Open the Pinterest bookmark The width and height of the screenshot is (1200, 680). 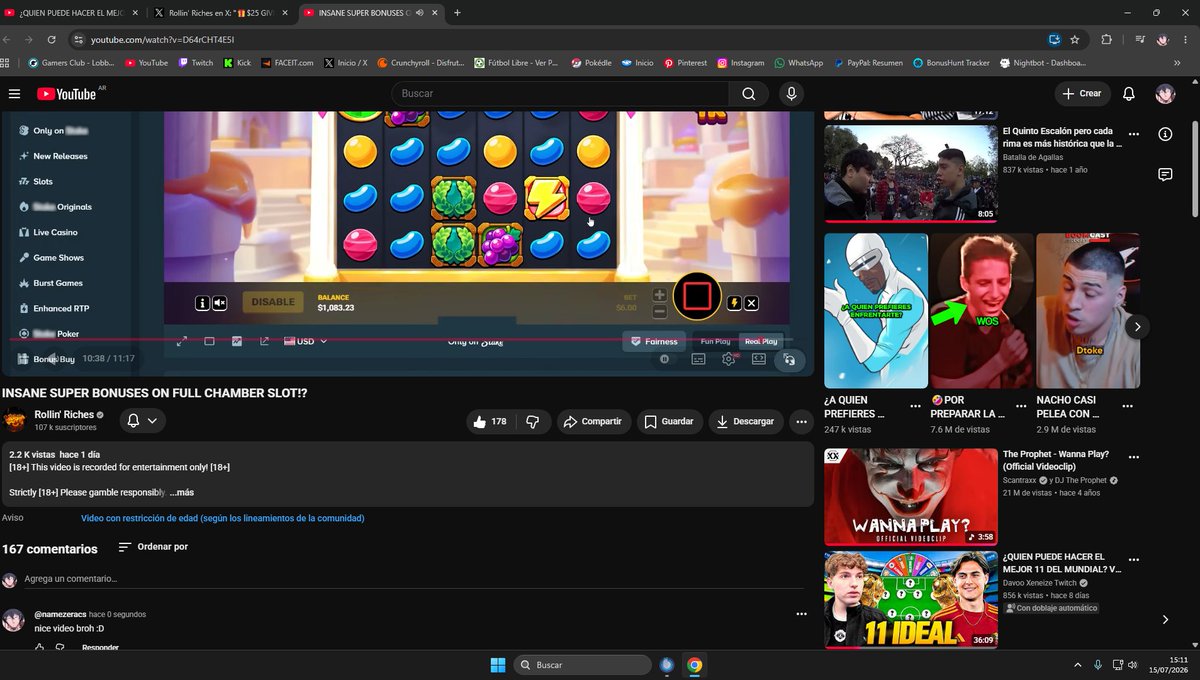coord(685,62)
